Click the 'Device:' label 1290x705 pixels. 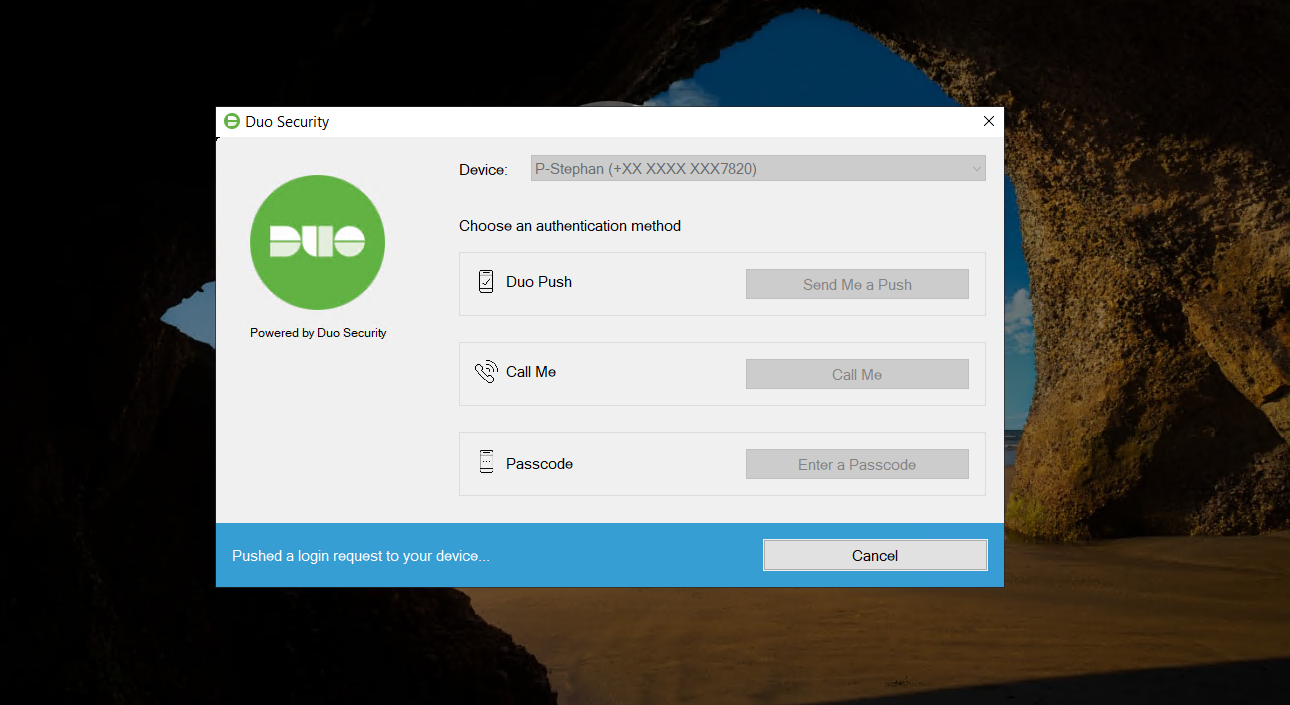[483, 170]
